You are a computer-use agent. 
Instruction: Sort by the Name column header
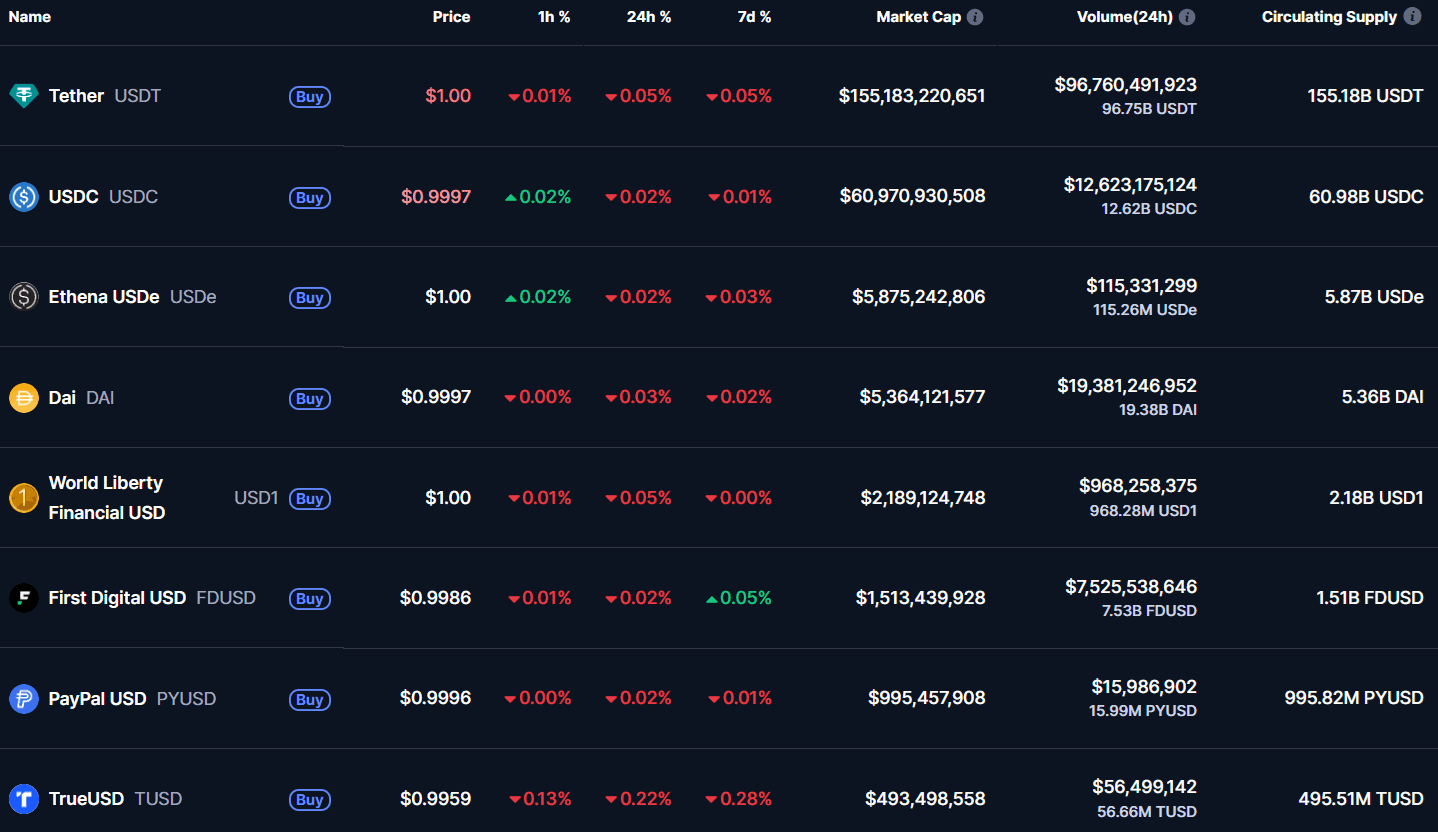click(x=29, y=17)
